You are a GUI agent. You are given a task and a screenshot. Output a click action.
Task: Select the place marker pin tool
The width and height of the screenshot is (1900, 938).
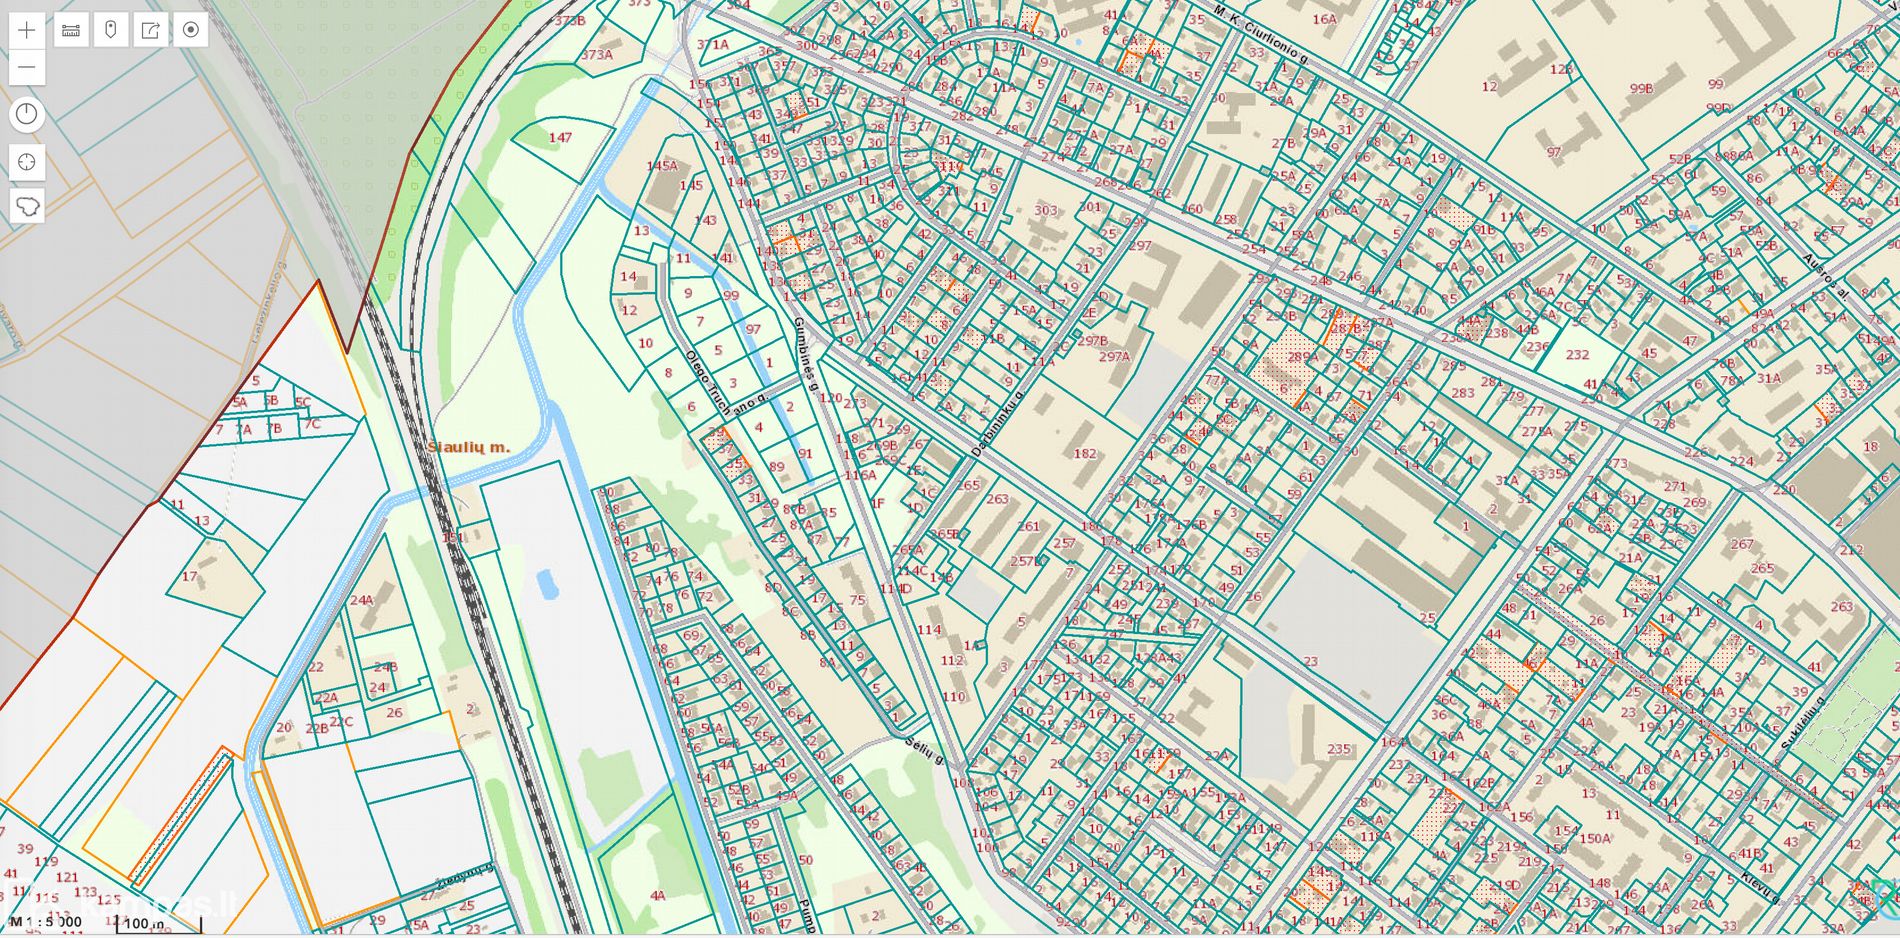click(111, 30)
